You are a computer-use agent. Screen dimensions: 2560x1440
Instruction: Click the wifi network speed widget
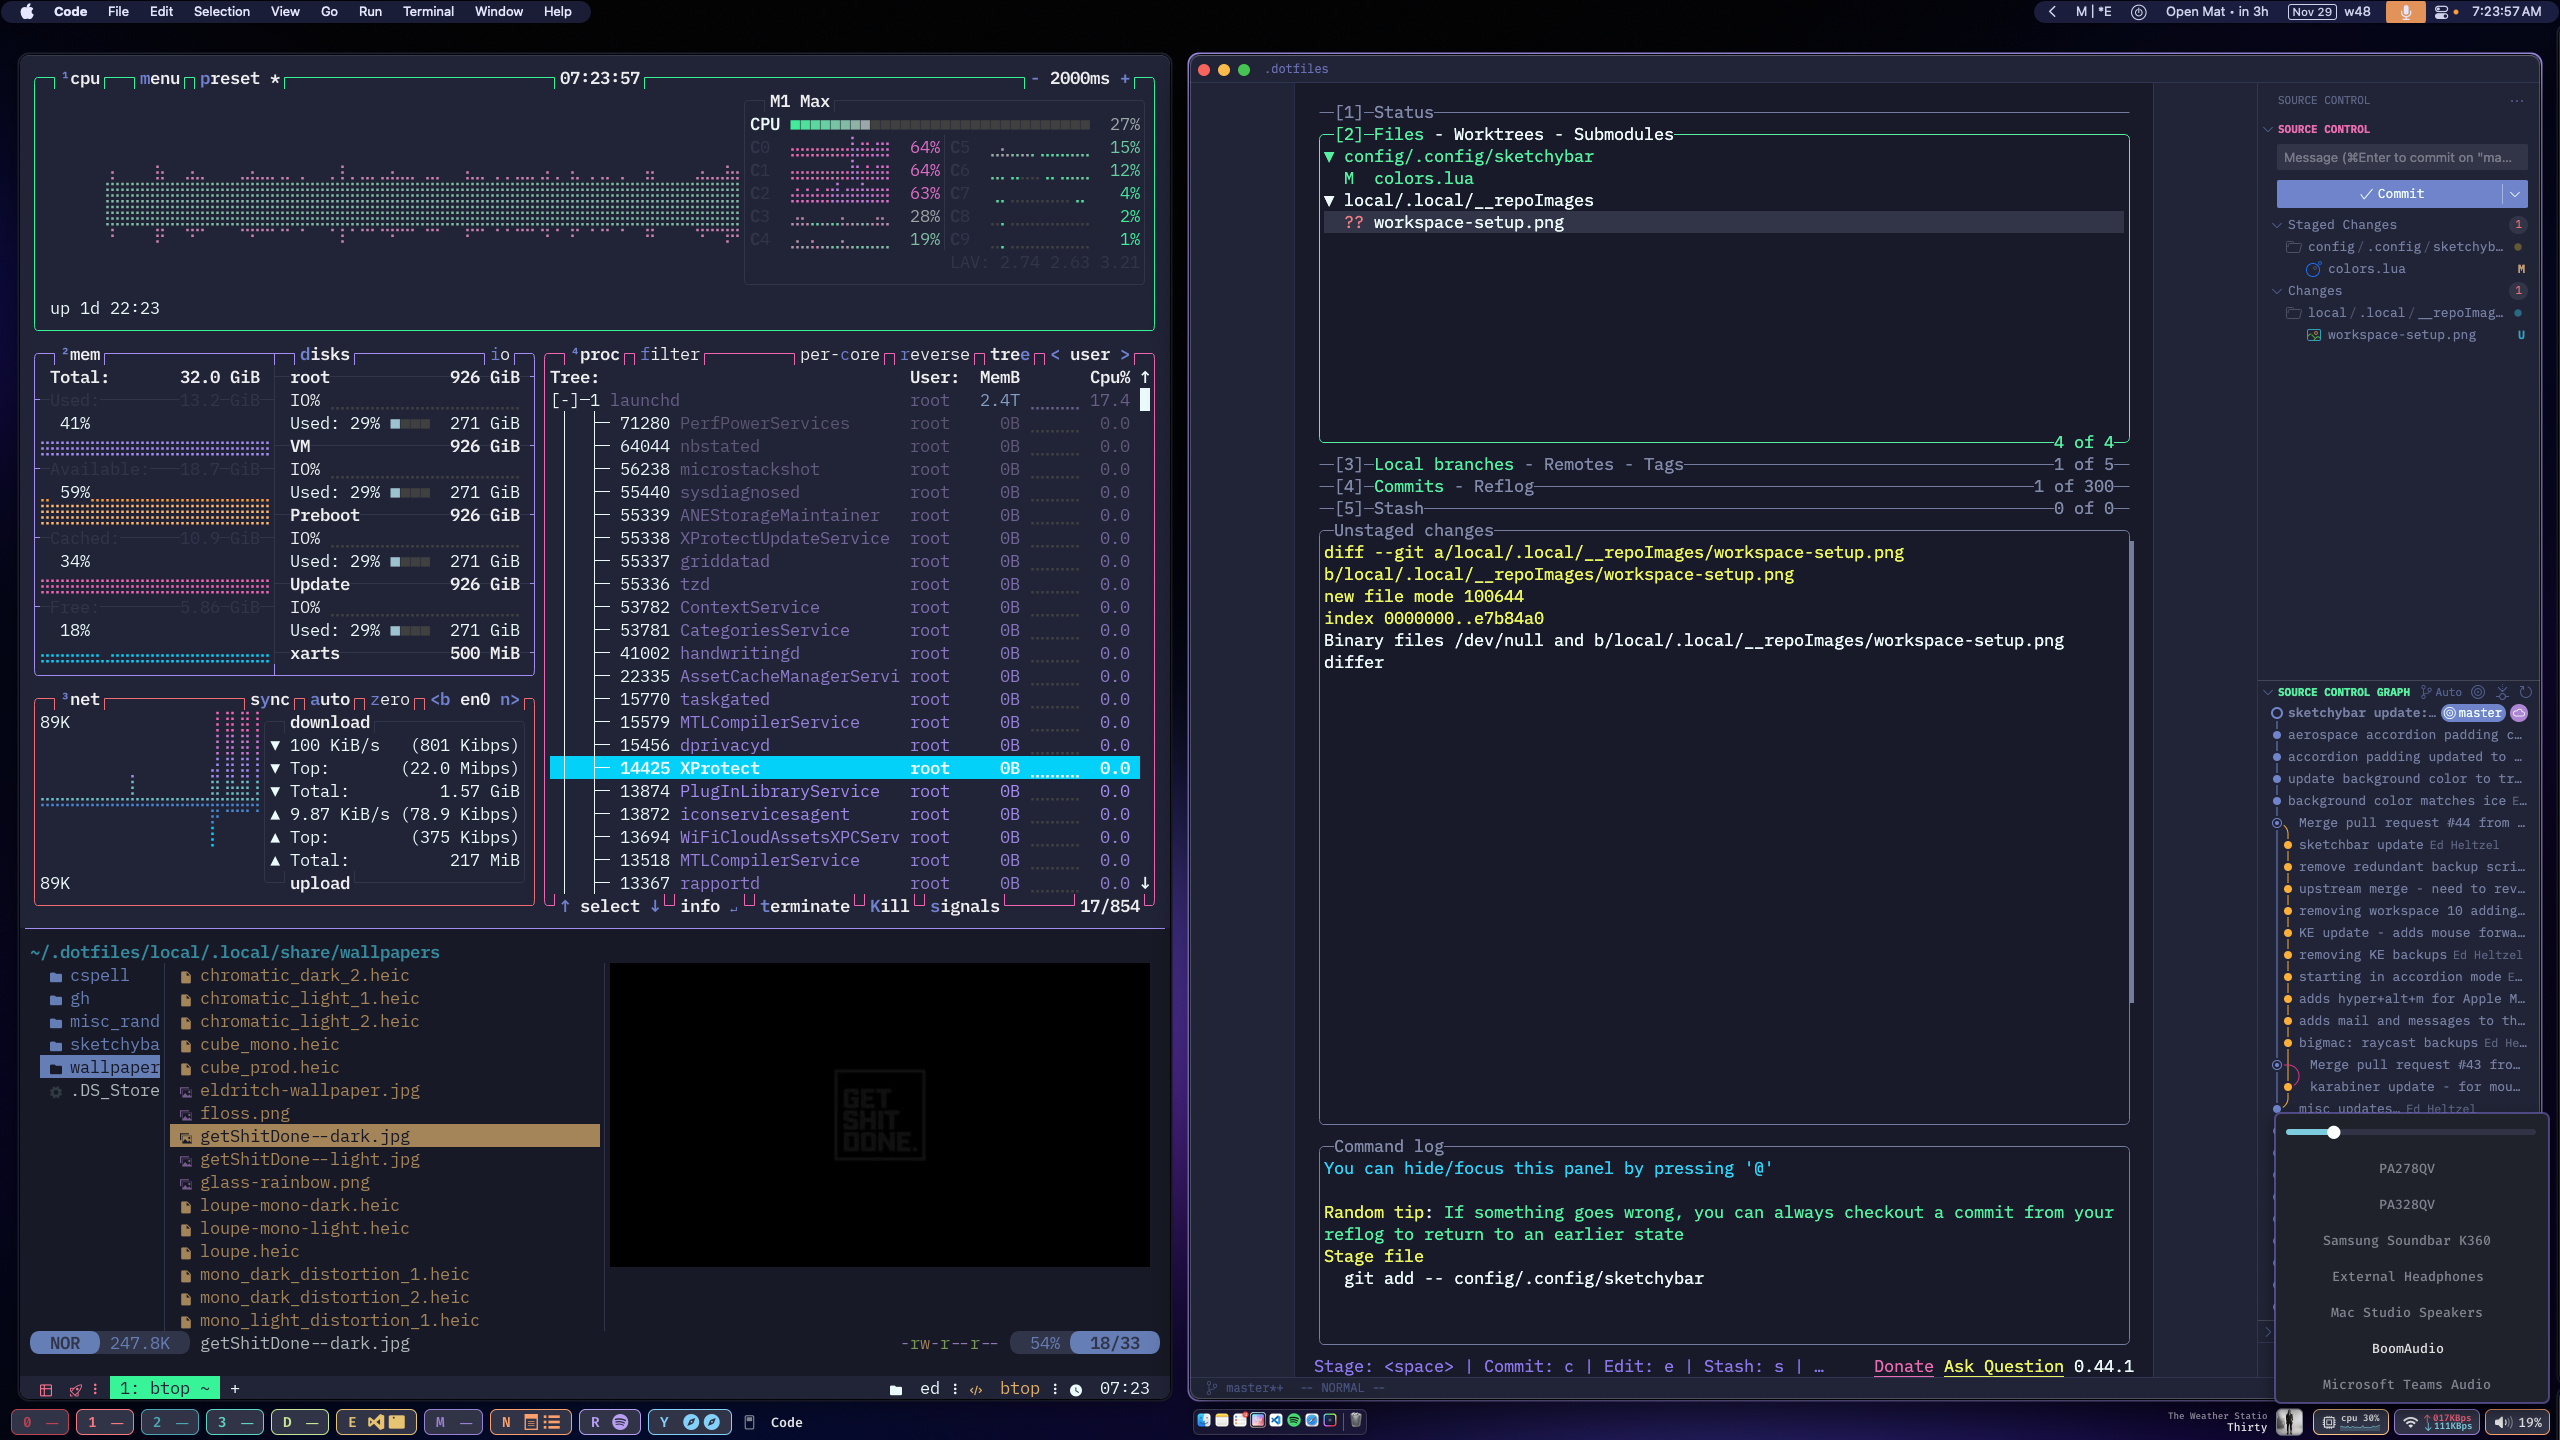[2437, 1421]
